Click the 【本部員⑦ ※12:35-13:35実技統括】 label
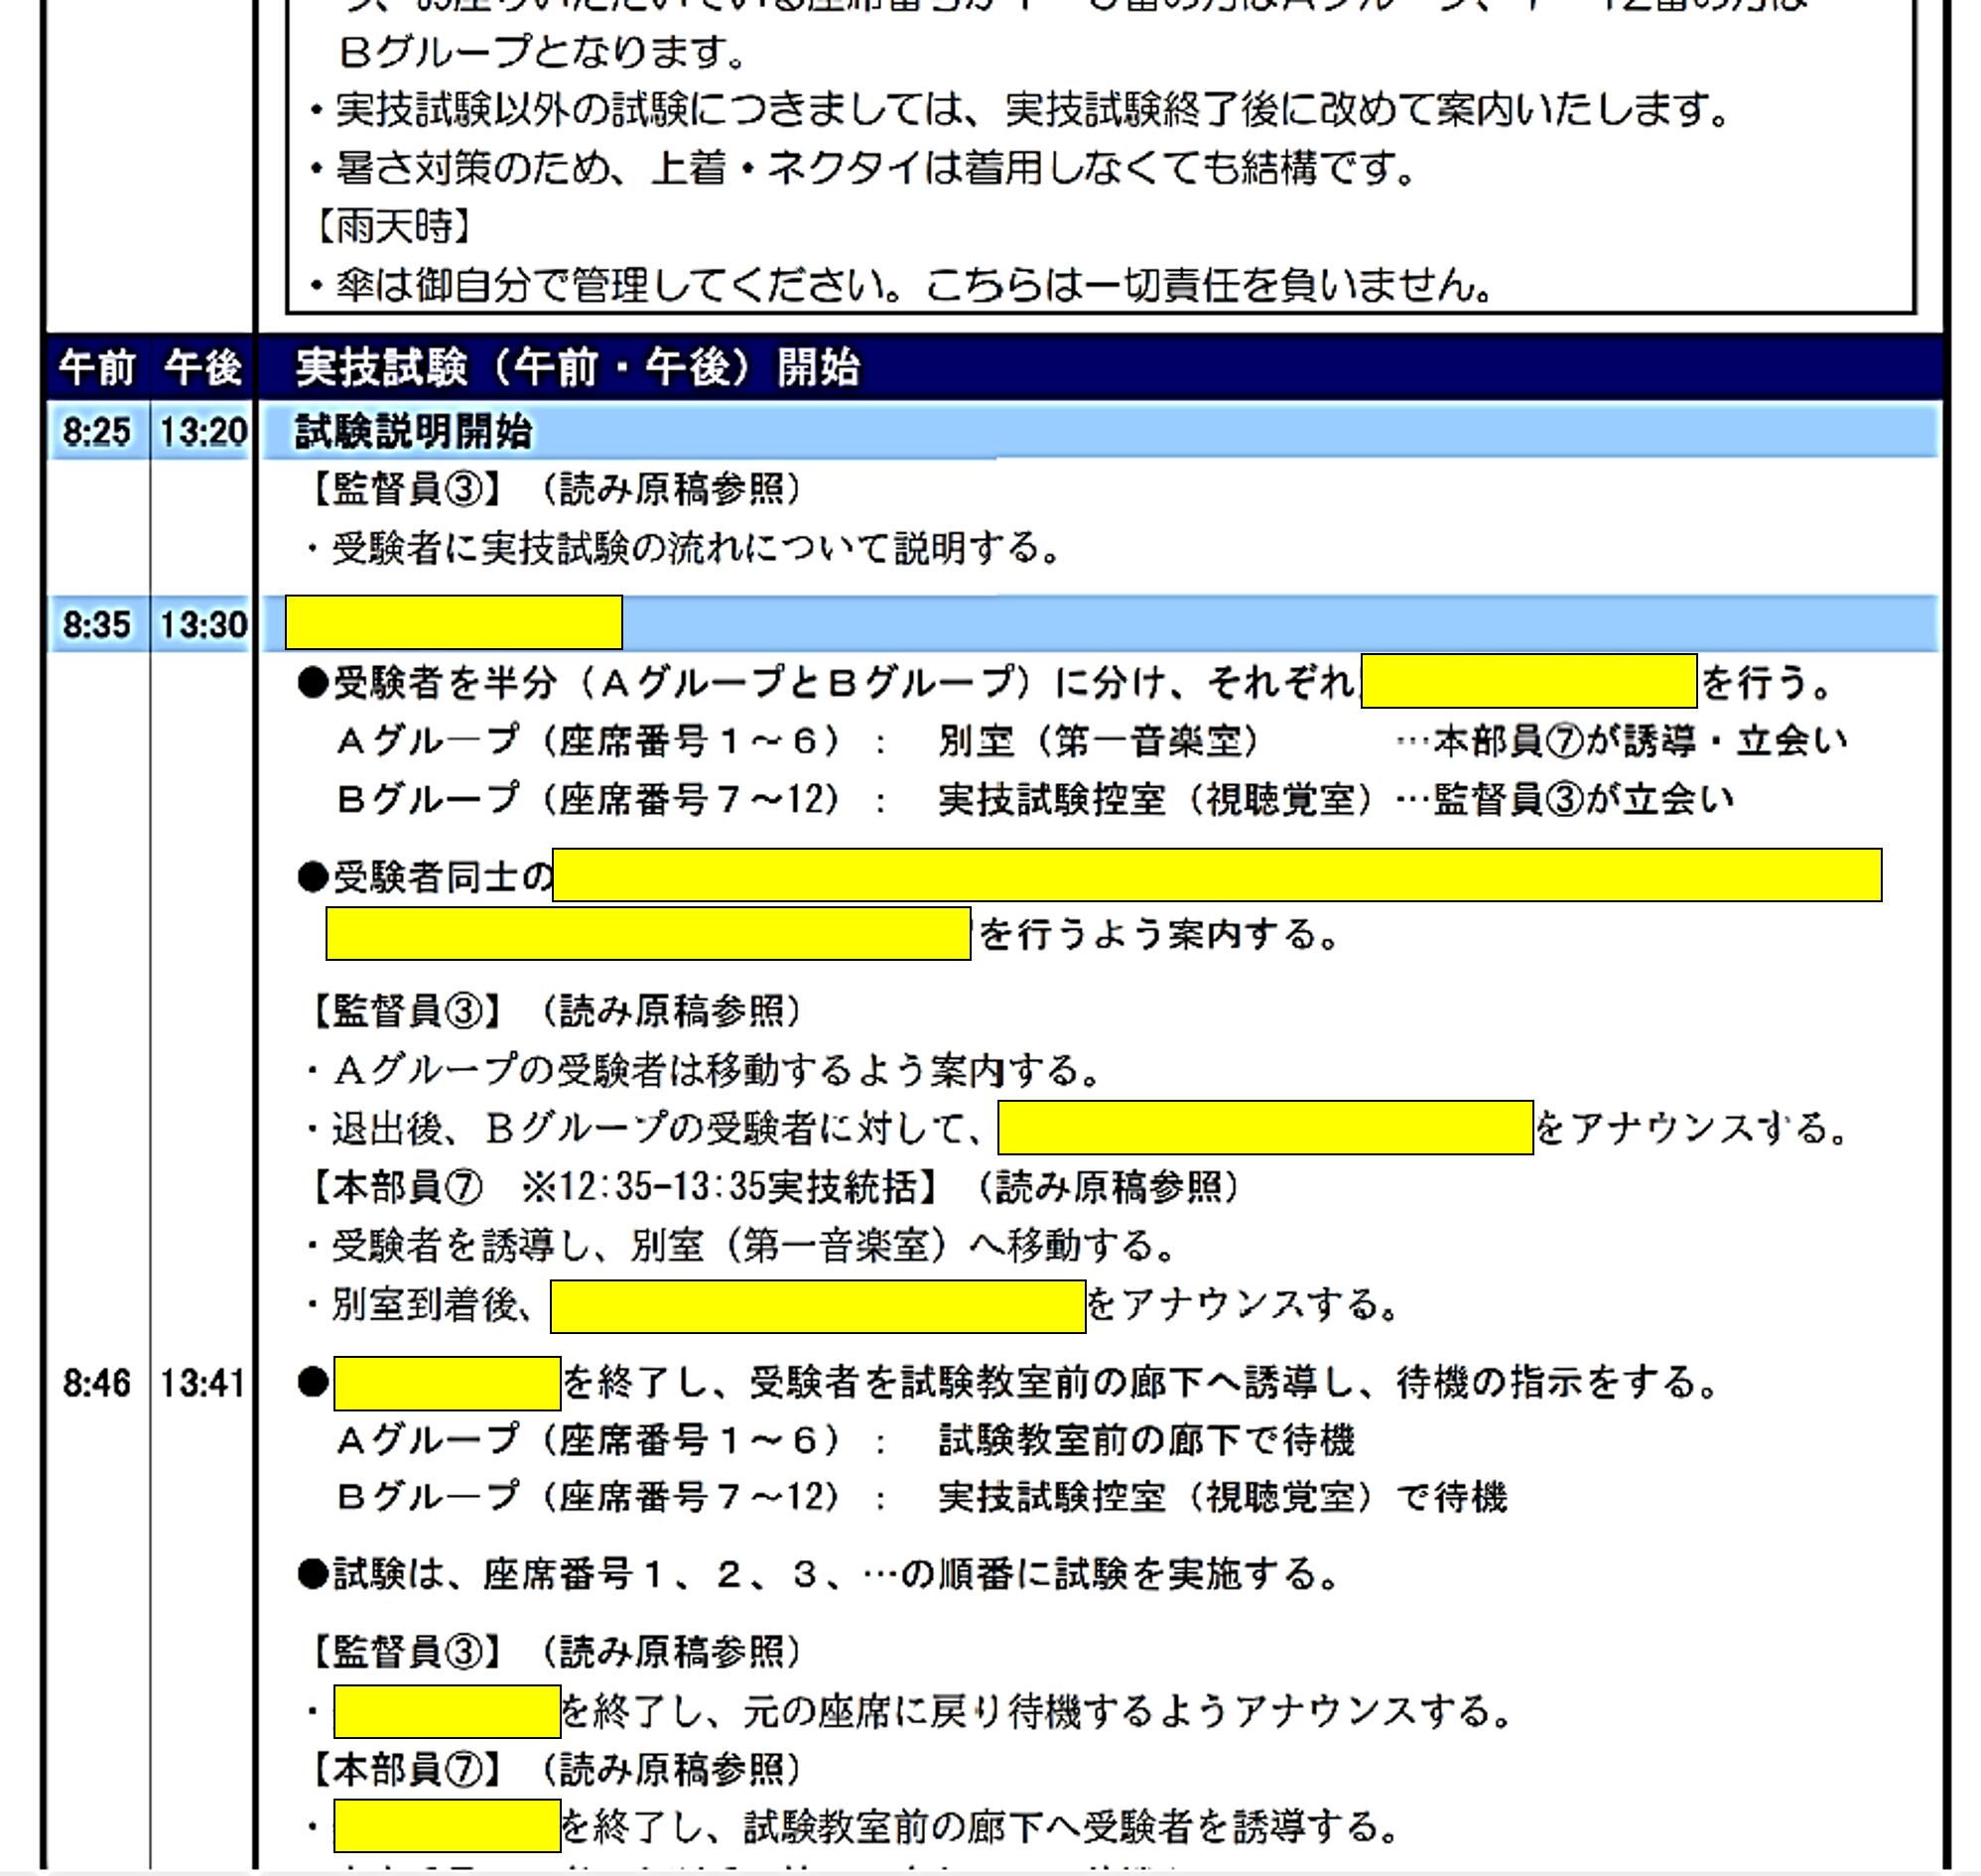Image resolution: width=1981 pixels, height=1876 pixels. (x=624, y=1187)
